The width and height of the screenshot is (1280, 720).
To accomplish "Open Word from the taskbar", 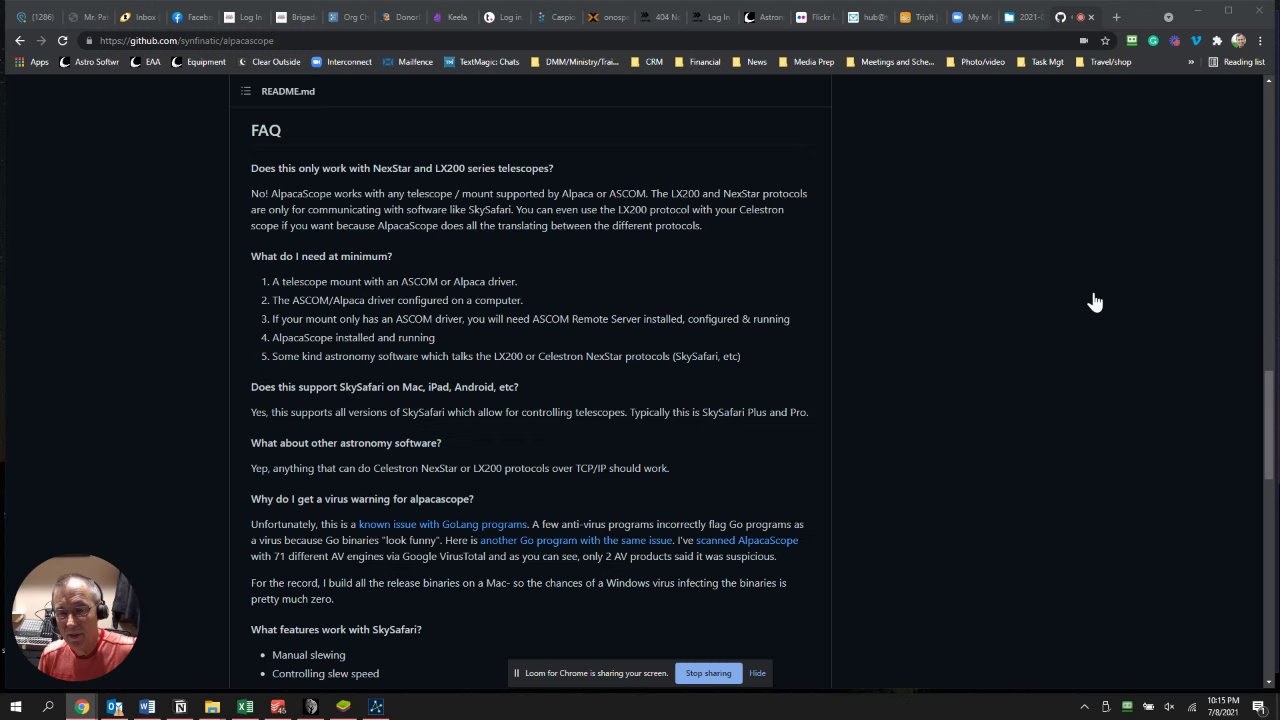I will [x=147, y=707].
